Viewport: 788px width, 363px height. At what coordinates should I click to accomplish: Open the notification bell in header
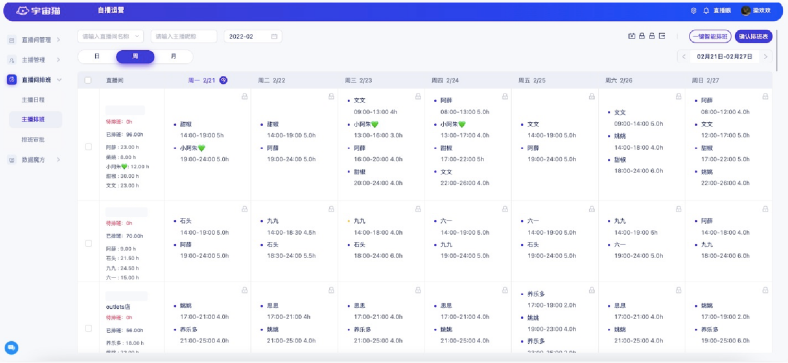coord(706,11)
